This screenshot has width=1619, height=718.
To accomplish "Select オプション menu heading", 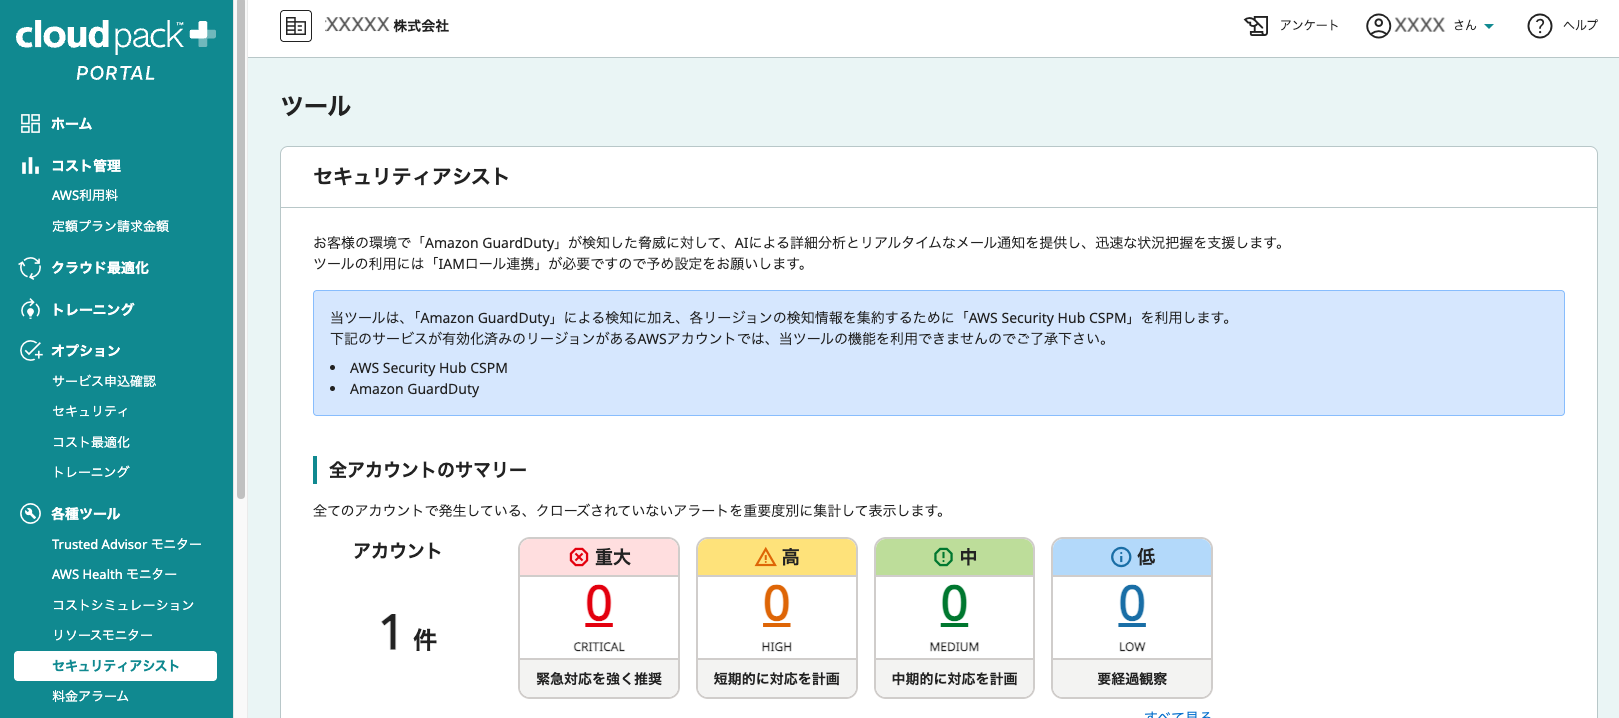I will pos(86,350).
